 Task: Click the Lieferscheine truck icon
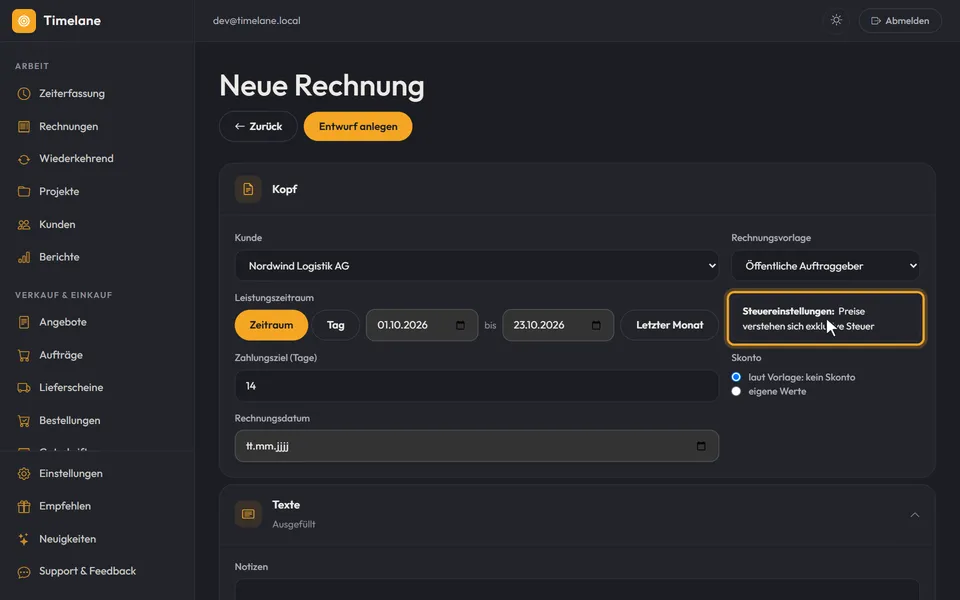click(x=24, y=388)
